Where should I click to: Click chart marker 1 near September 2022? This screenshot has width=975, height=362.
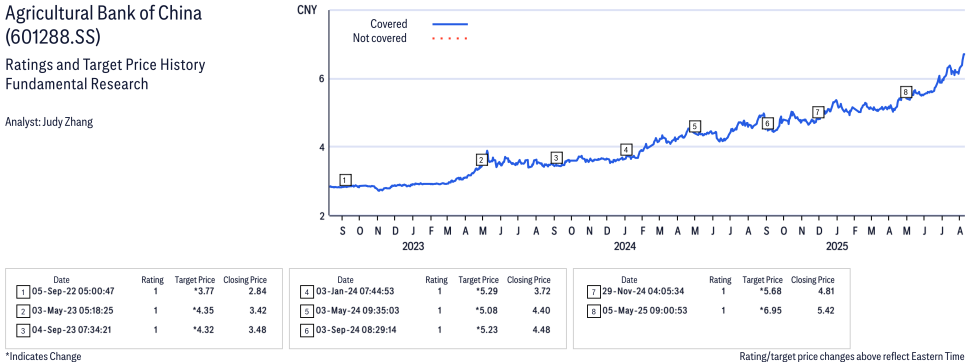[346, 180]
